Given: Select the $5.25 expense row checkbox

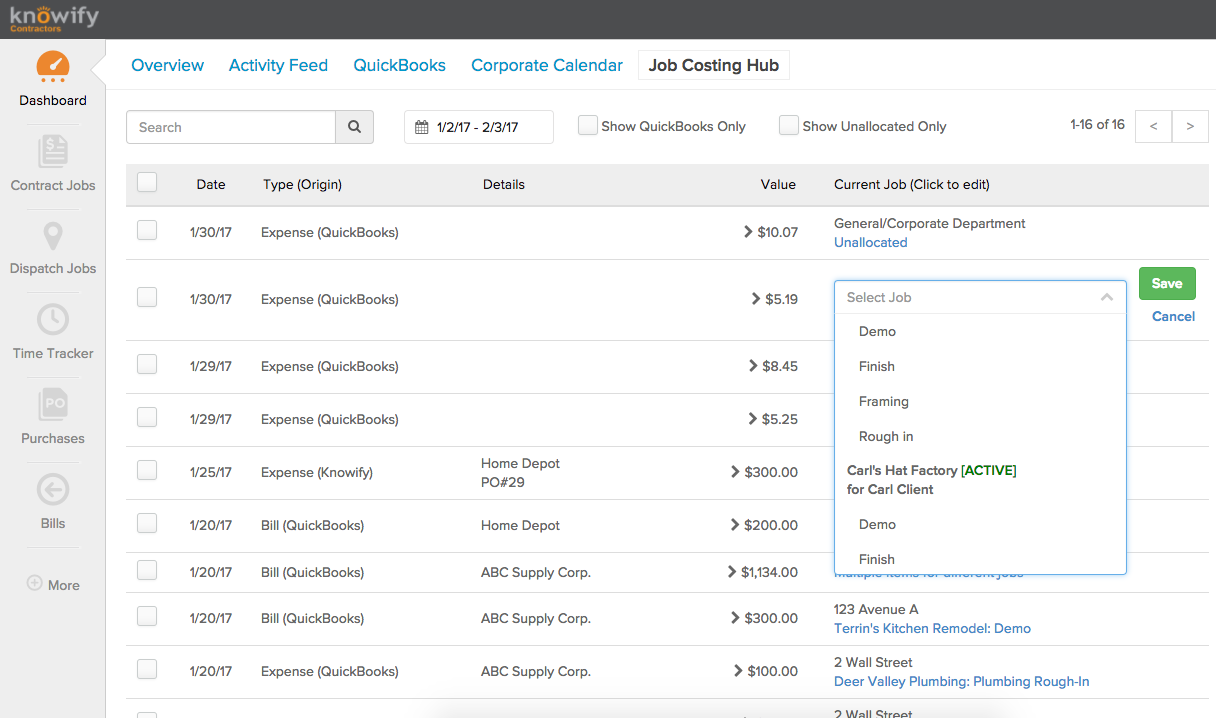Looking at the screenshot, I should 147,417.
